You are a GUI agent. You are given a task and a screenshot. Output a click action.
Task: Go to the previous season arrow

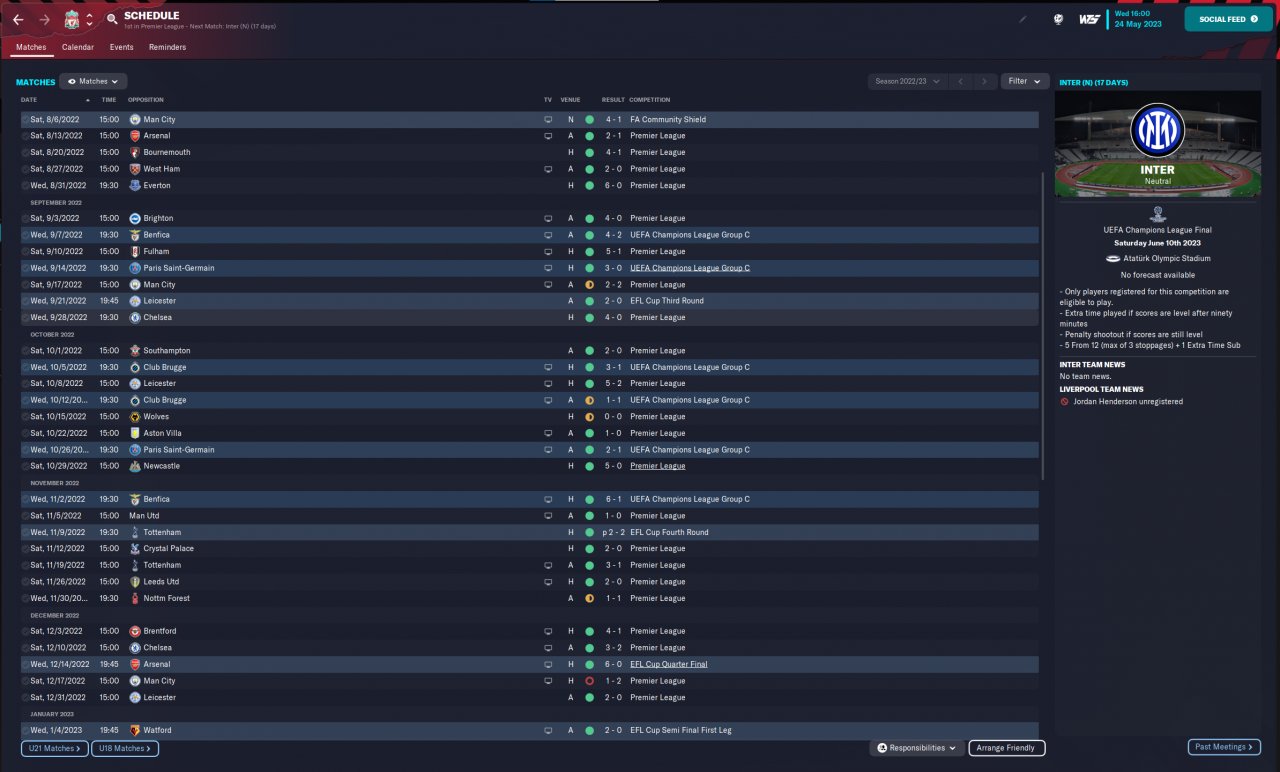960,81
